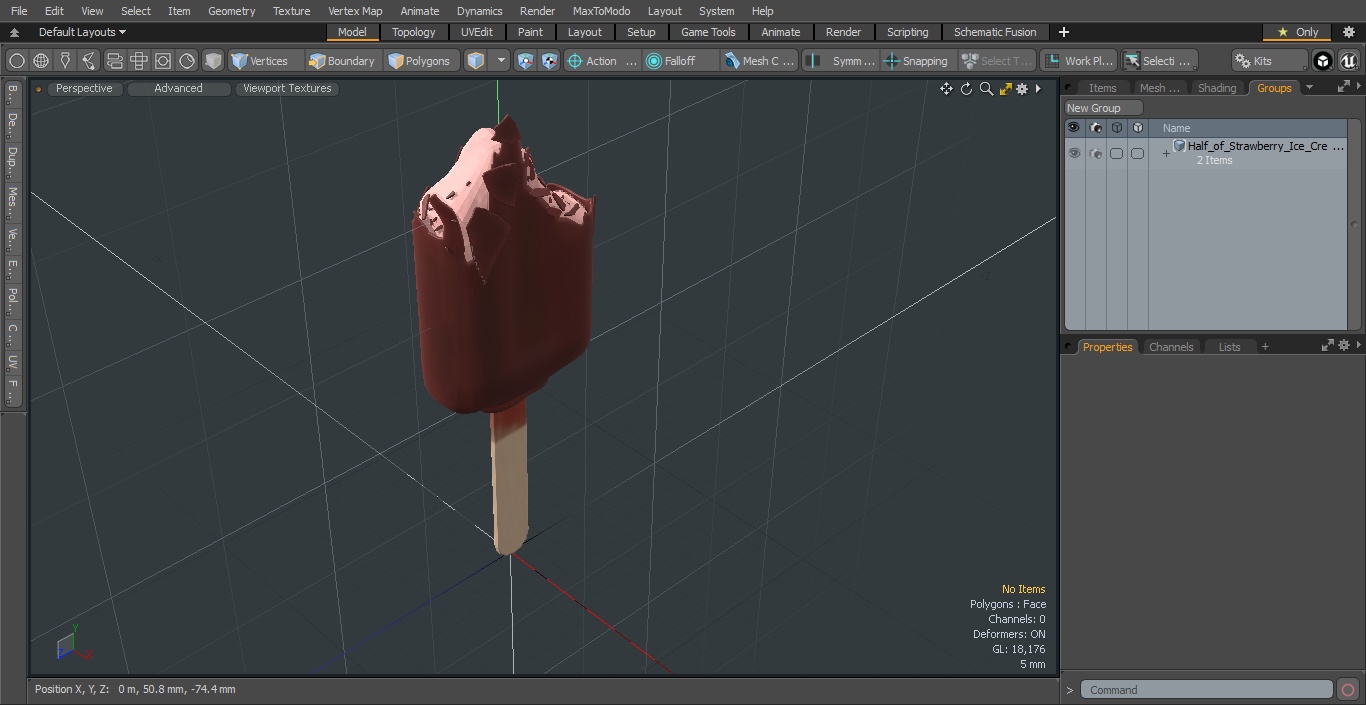Switch to the Paint layout tab

531,32
